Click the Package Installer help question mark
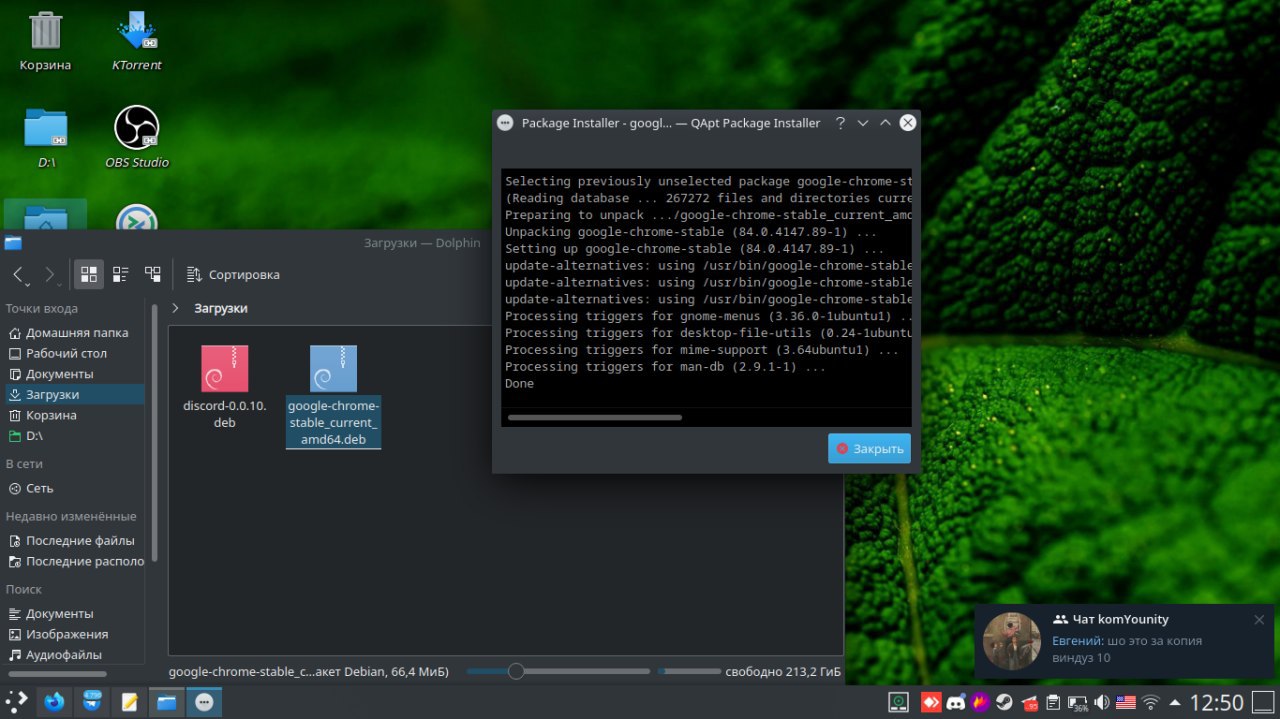The width and height of the screenshot is (1280, 719). (x=840, y=123)
